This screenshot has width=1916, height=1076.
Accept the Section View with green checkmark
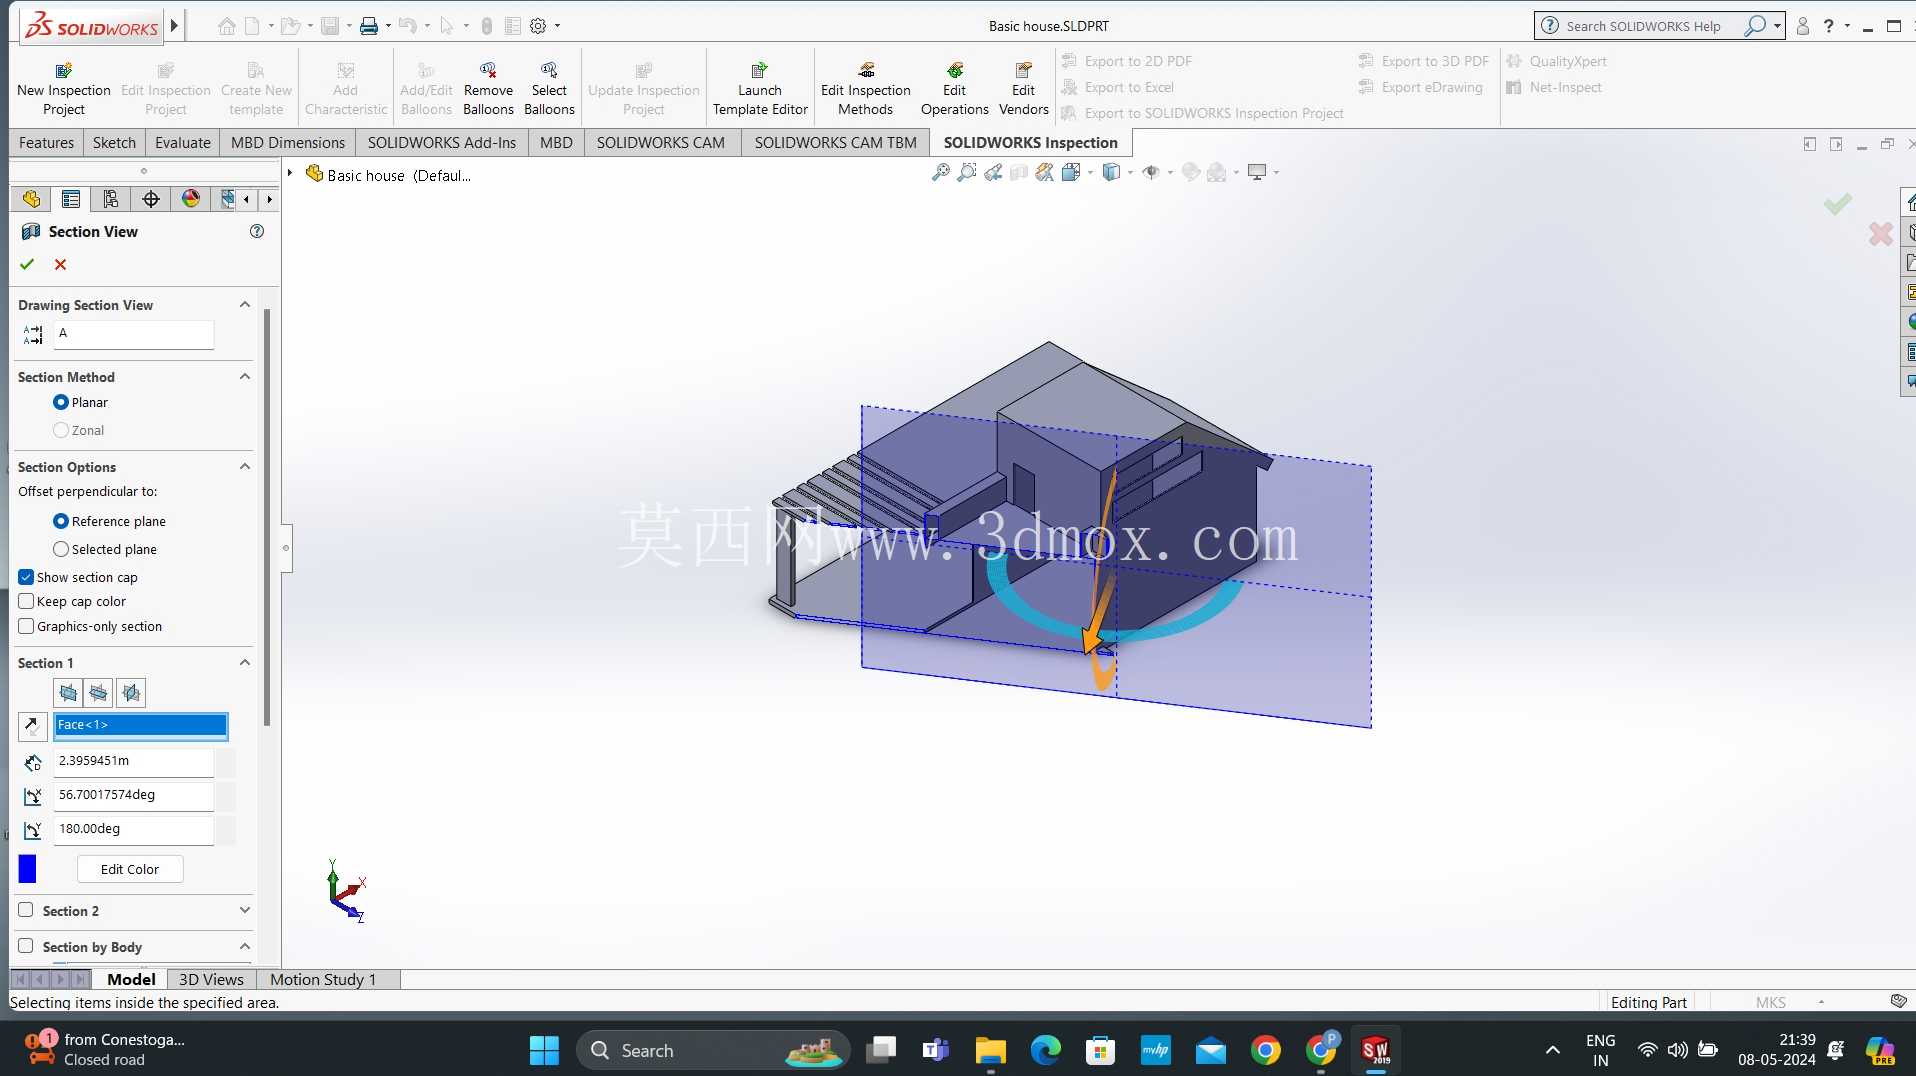[x=27, y=264]
